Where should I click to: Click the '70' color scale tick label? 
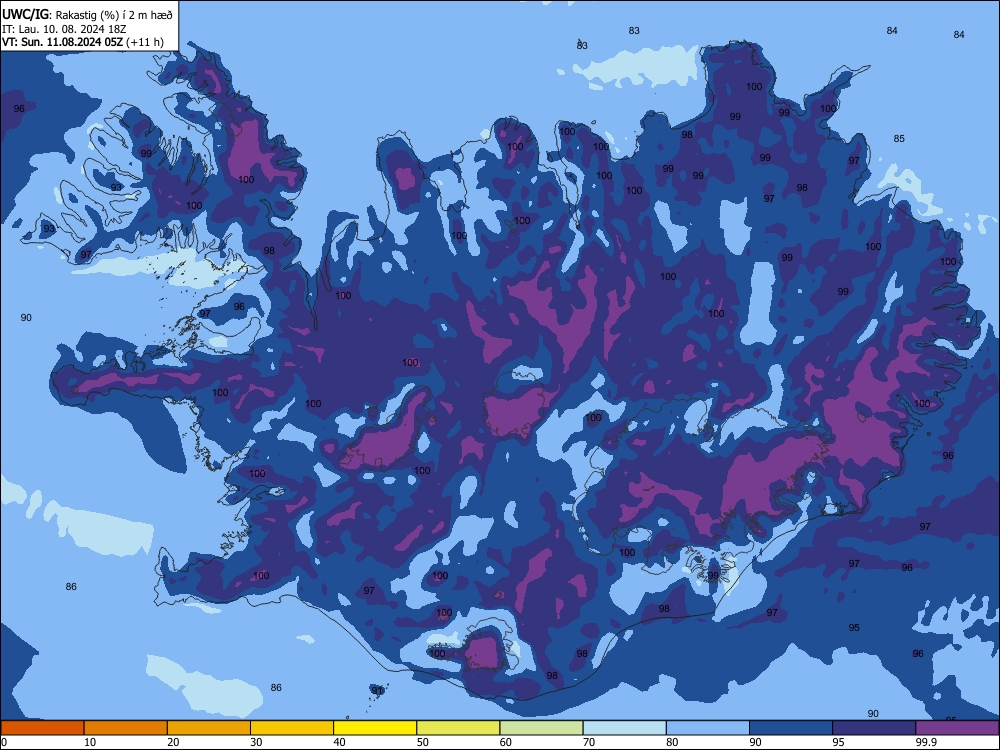pyautogui.click(x=589, y=742)
